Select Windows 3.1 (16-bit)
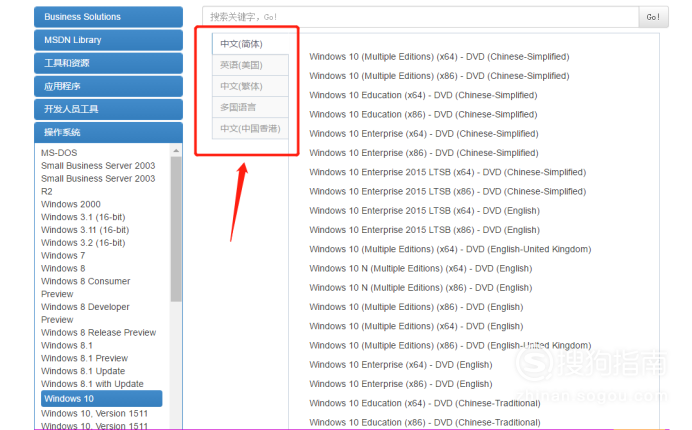Viewport: 692px width, 430px height. click(x=83, y=217)
